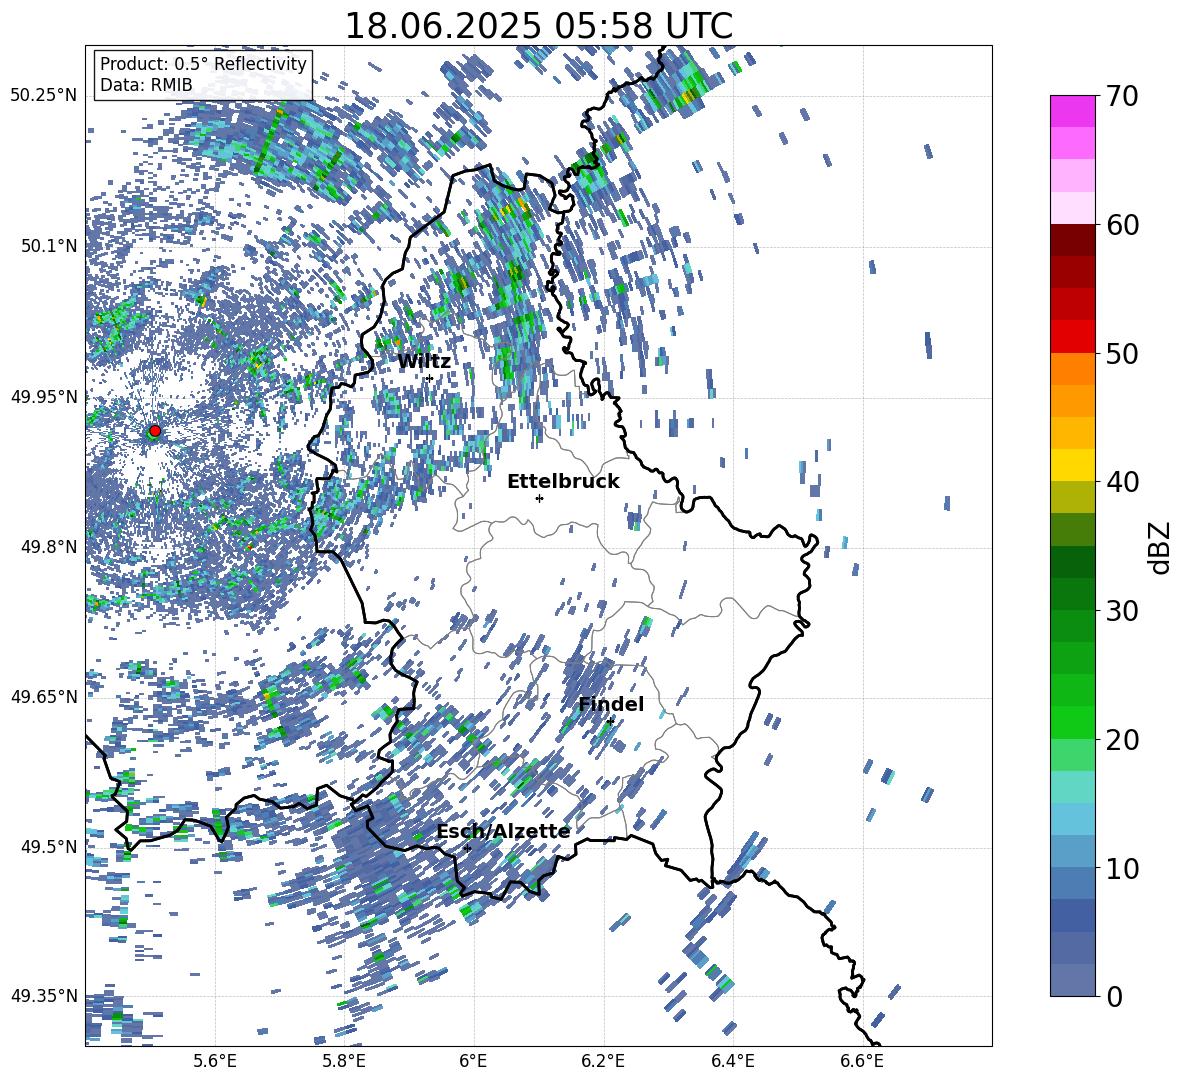Screen dimensions: 1184x1081
Task: Click the bright red 50-52 dBZ color band
Action: point(1073,337)
